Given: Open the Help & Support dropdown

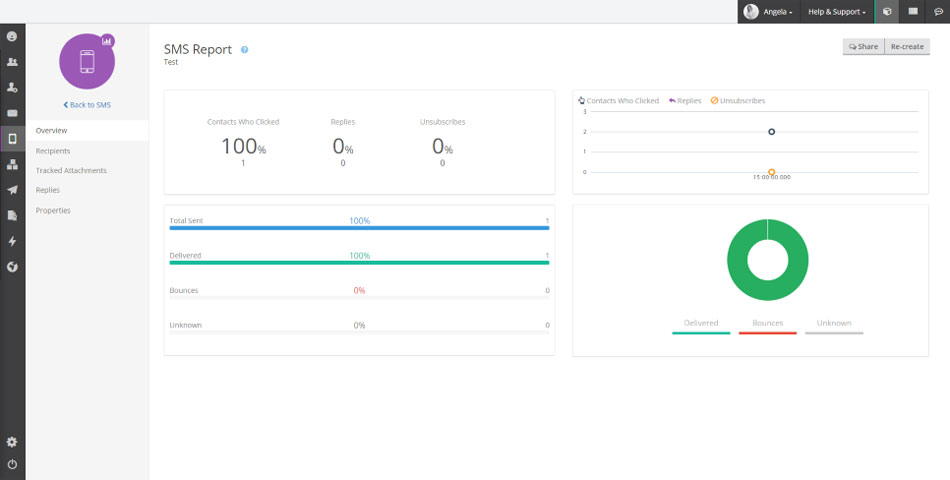Looking at the screenshot, I should (837, 12).
